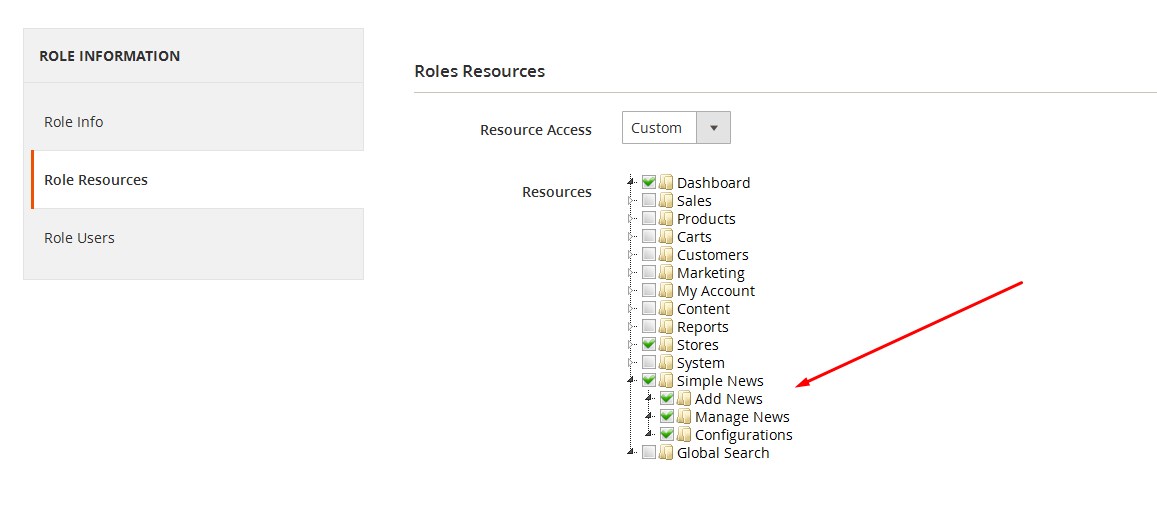Screen dimensions: 1157x526
Task: Expand the Marketing tree node
Action: 631,273
